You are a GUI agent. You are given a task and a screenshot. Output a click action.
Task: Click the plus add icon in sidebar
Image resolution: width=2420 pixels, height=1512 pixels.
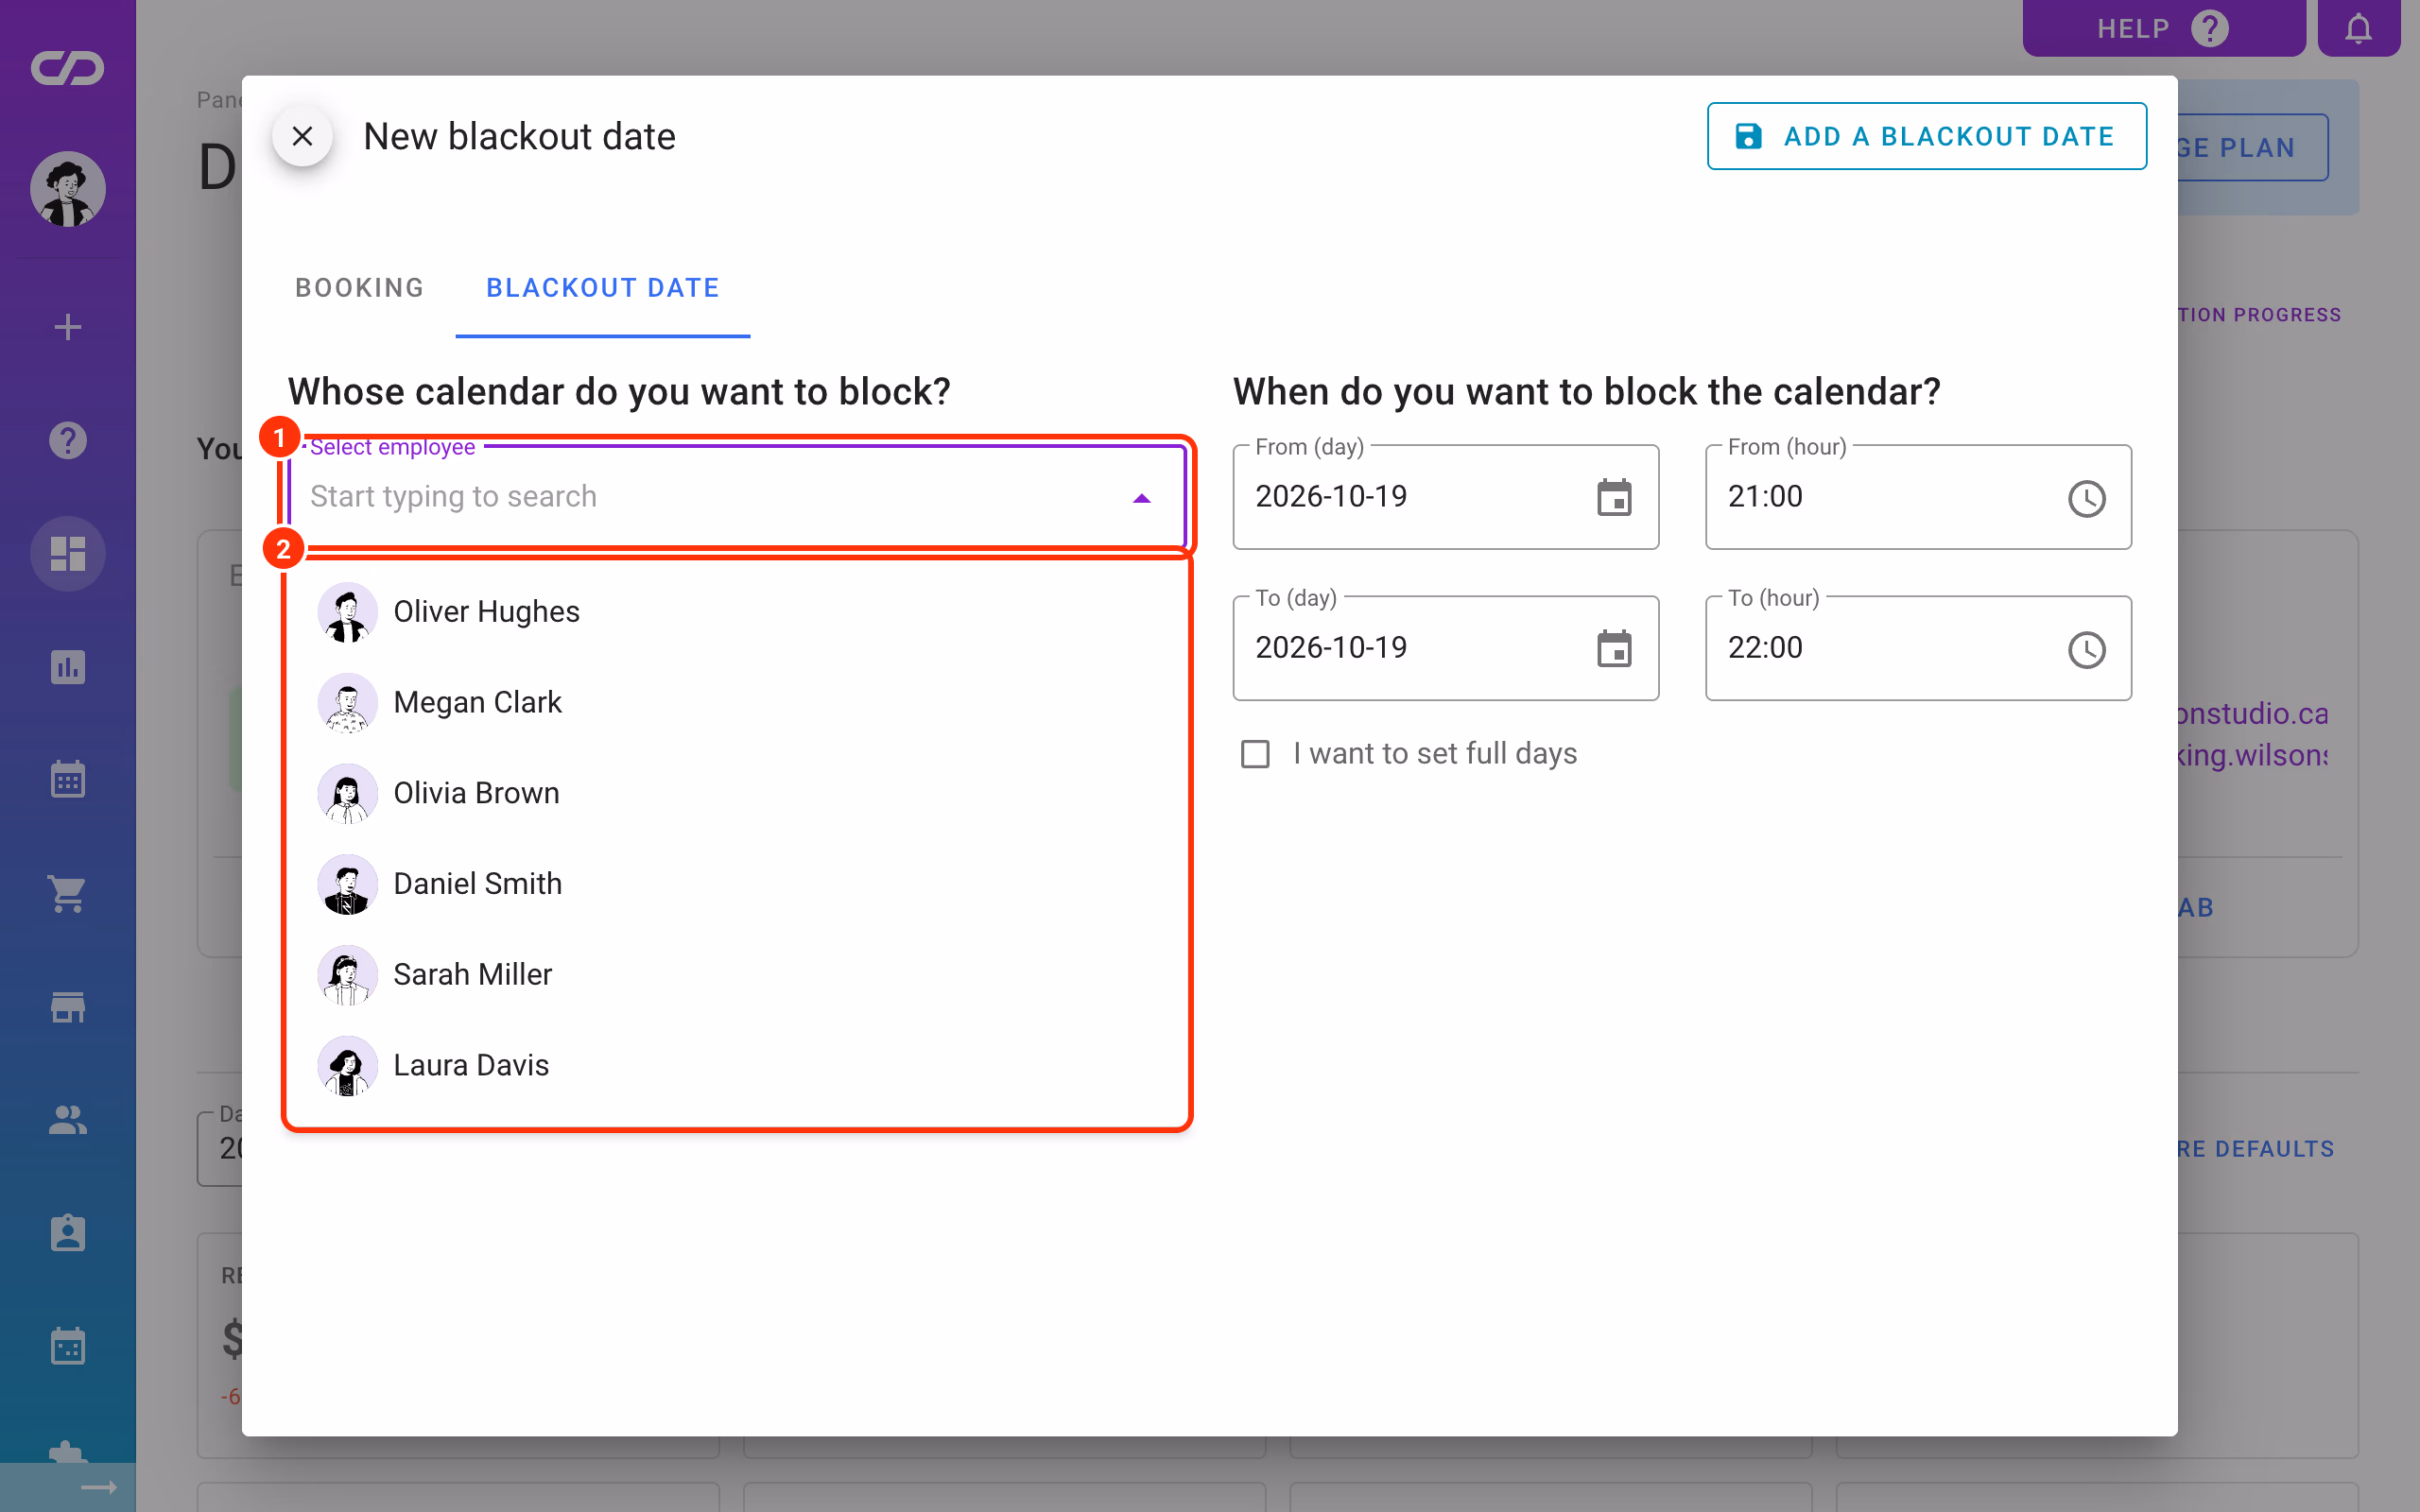point(68,327)
